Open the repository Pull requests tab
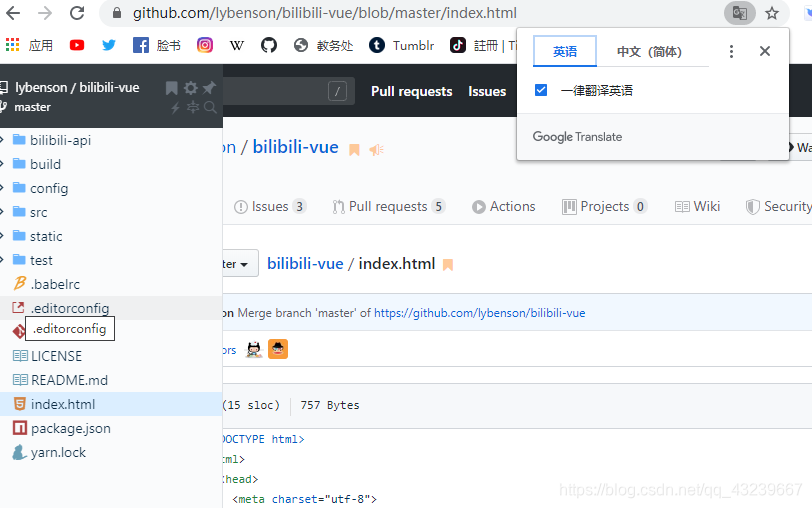The image size is (812, 508). [x=388, y=206]
